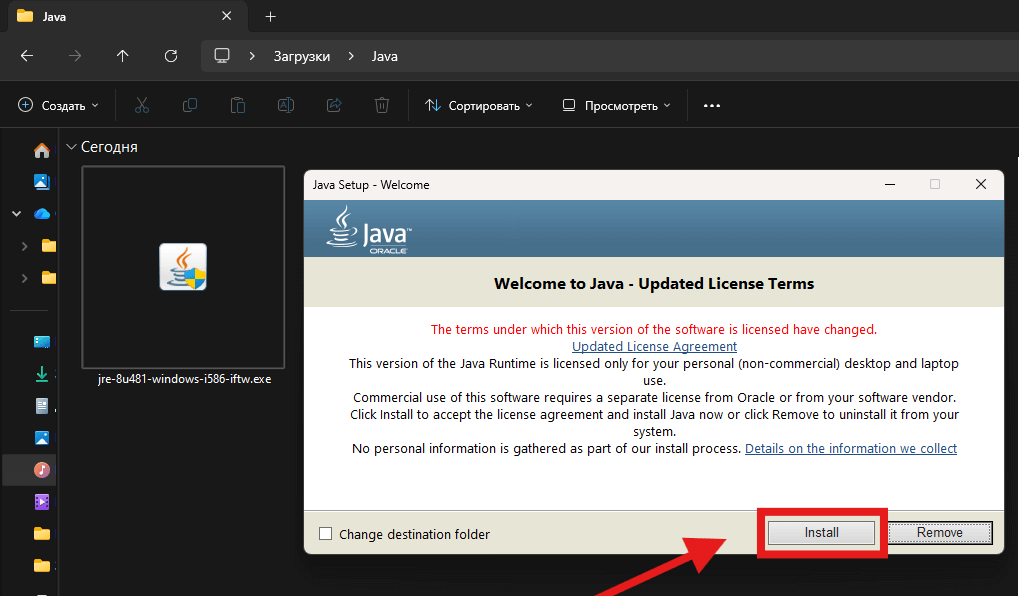Open Загрузки in the breadcrumb path

[302, 57]
